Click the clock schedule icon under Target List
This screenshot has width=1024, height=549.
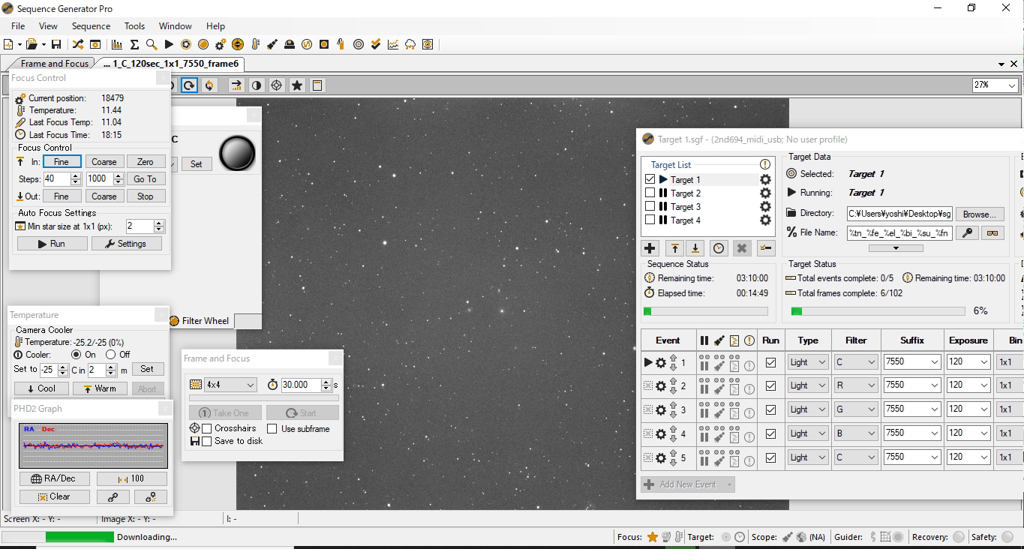coord(718,248)
